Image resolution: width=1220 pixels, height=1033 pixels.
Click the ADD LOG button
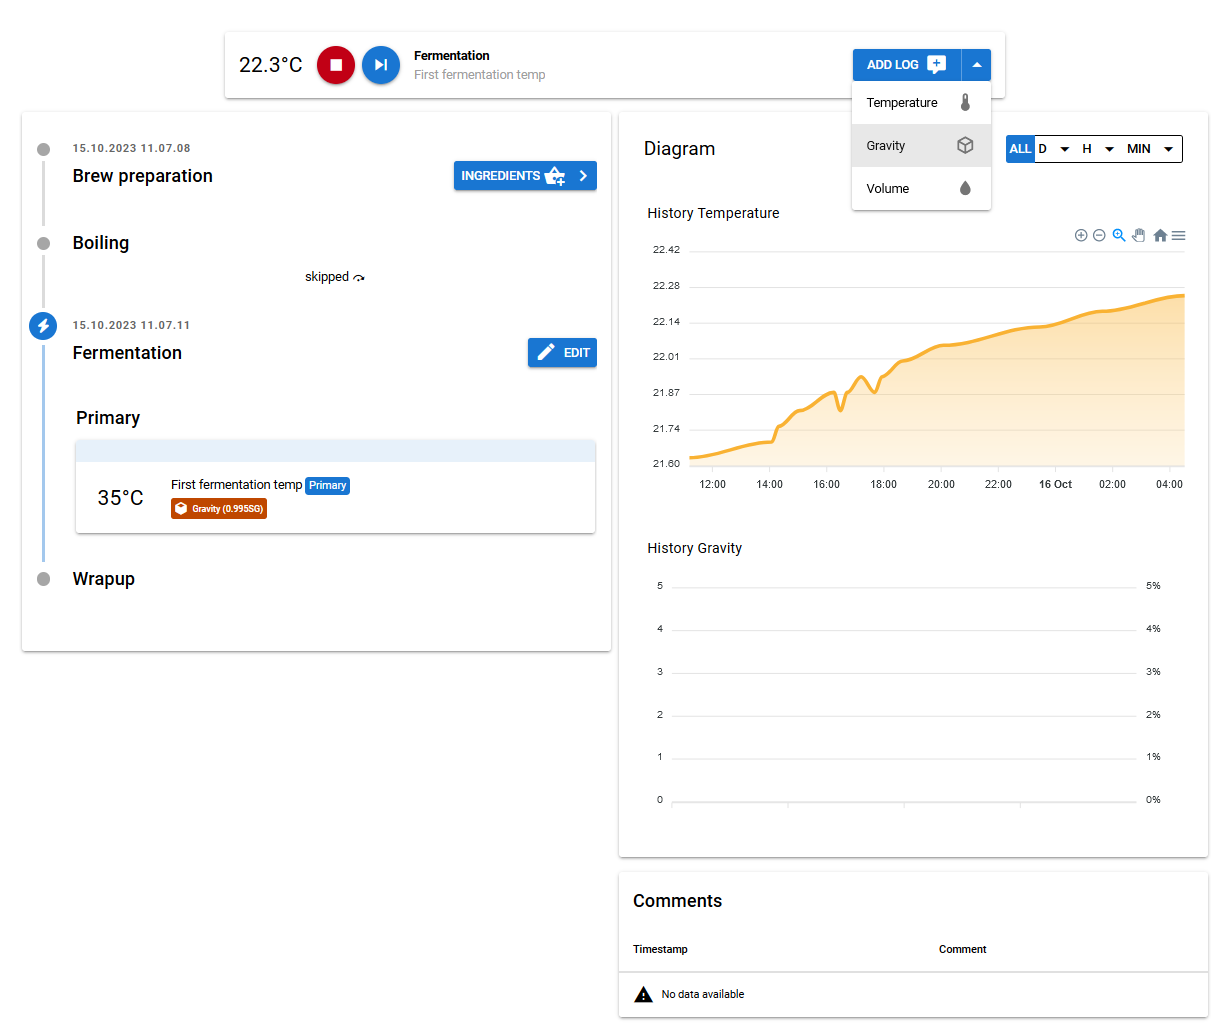[x=906, y=65]
